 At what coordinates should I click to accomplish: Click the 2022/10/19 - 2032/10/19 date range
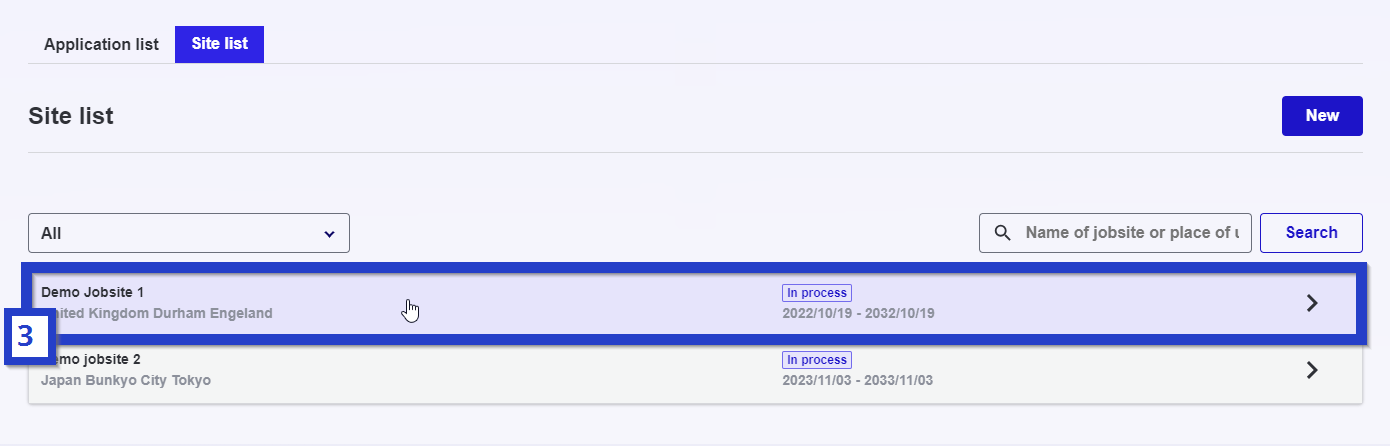tap(858, 313)
